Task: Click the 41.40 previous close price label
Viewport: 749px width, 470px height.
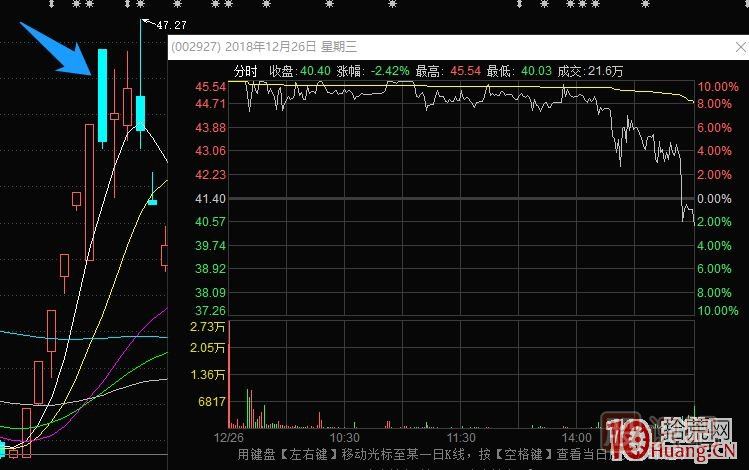Action: click(210, 199)
